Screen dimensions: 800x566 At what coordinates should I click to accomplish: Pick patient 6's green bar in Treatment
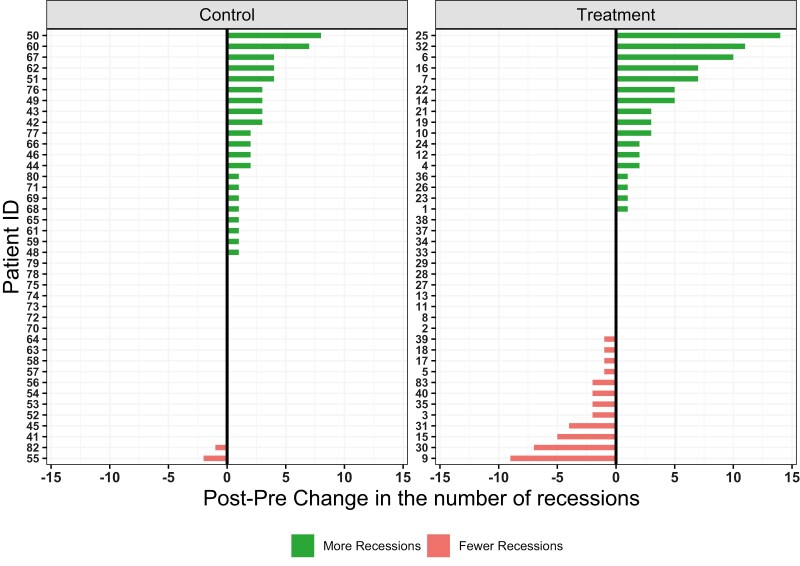coord(674,57)
